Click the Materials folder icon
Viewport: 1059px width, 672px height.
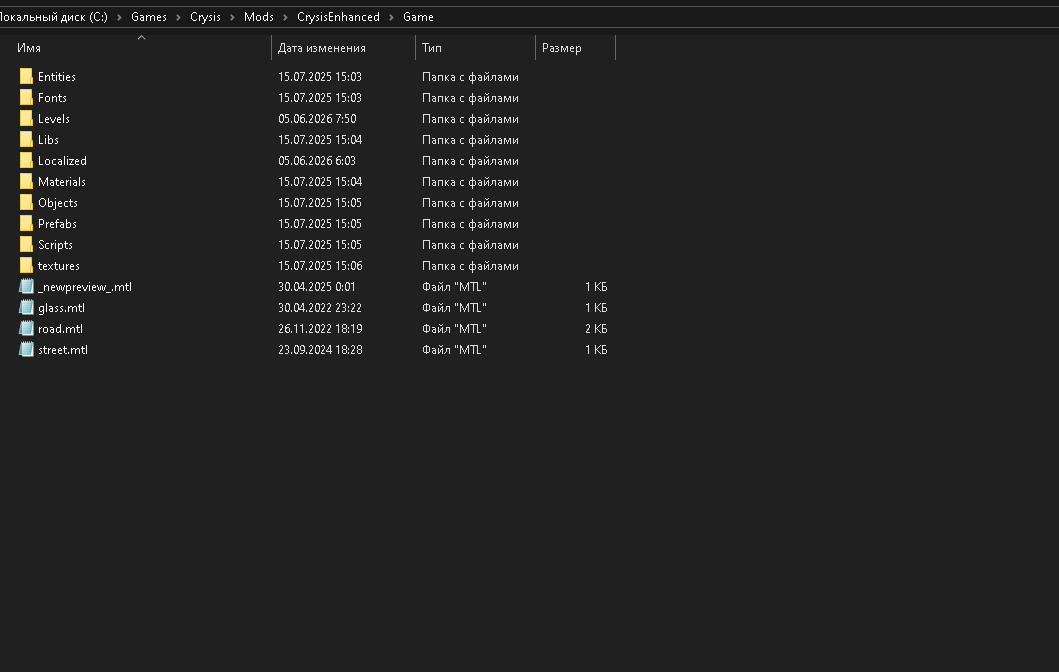click(26, 181)
